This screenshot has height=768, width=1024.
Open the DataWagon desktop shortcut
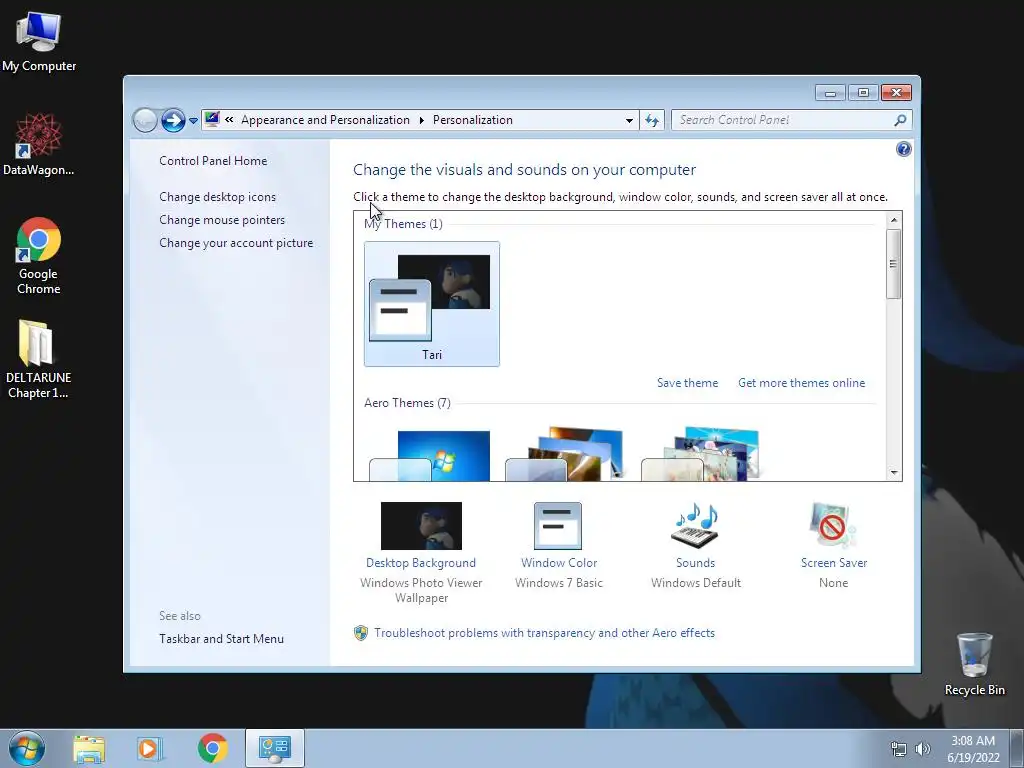point(39,144)
